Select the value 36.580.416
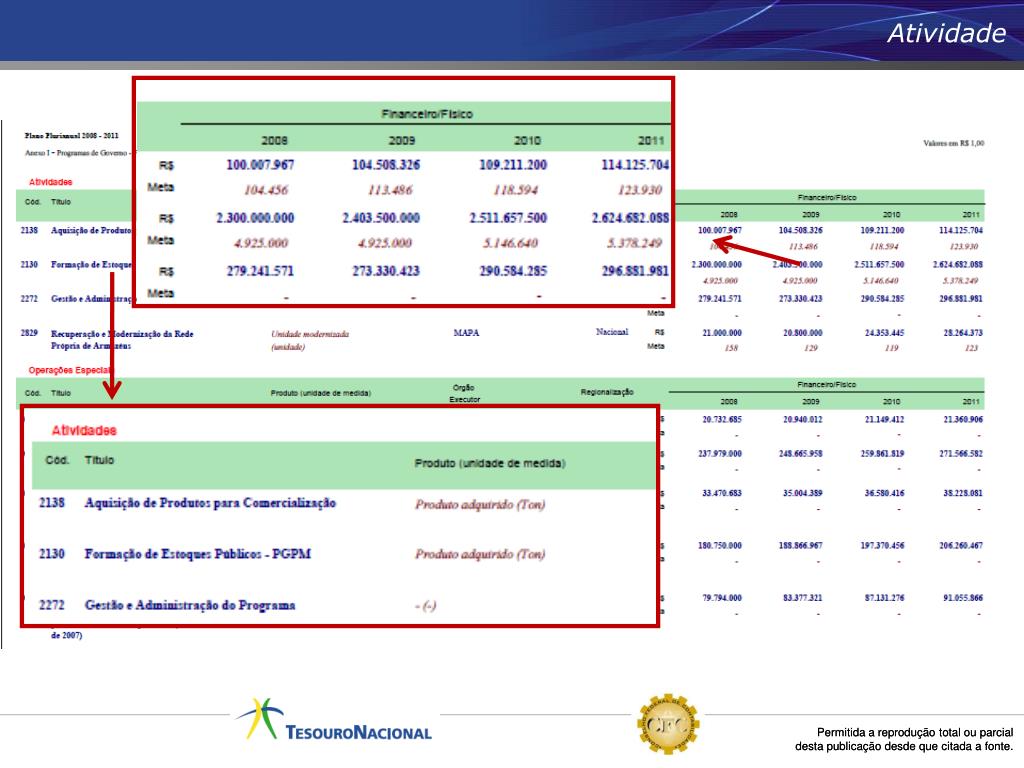Screen dimensions: 1024x768 click(x=884, y=493)
